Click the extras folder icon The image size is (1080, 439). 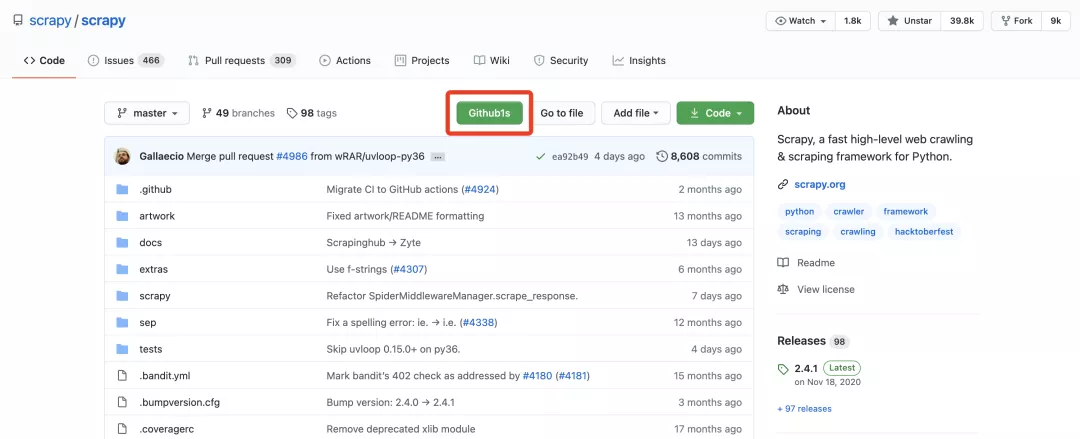pos(123,269)
